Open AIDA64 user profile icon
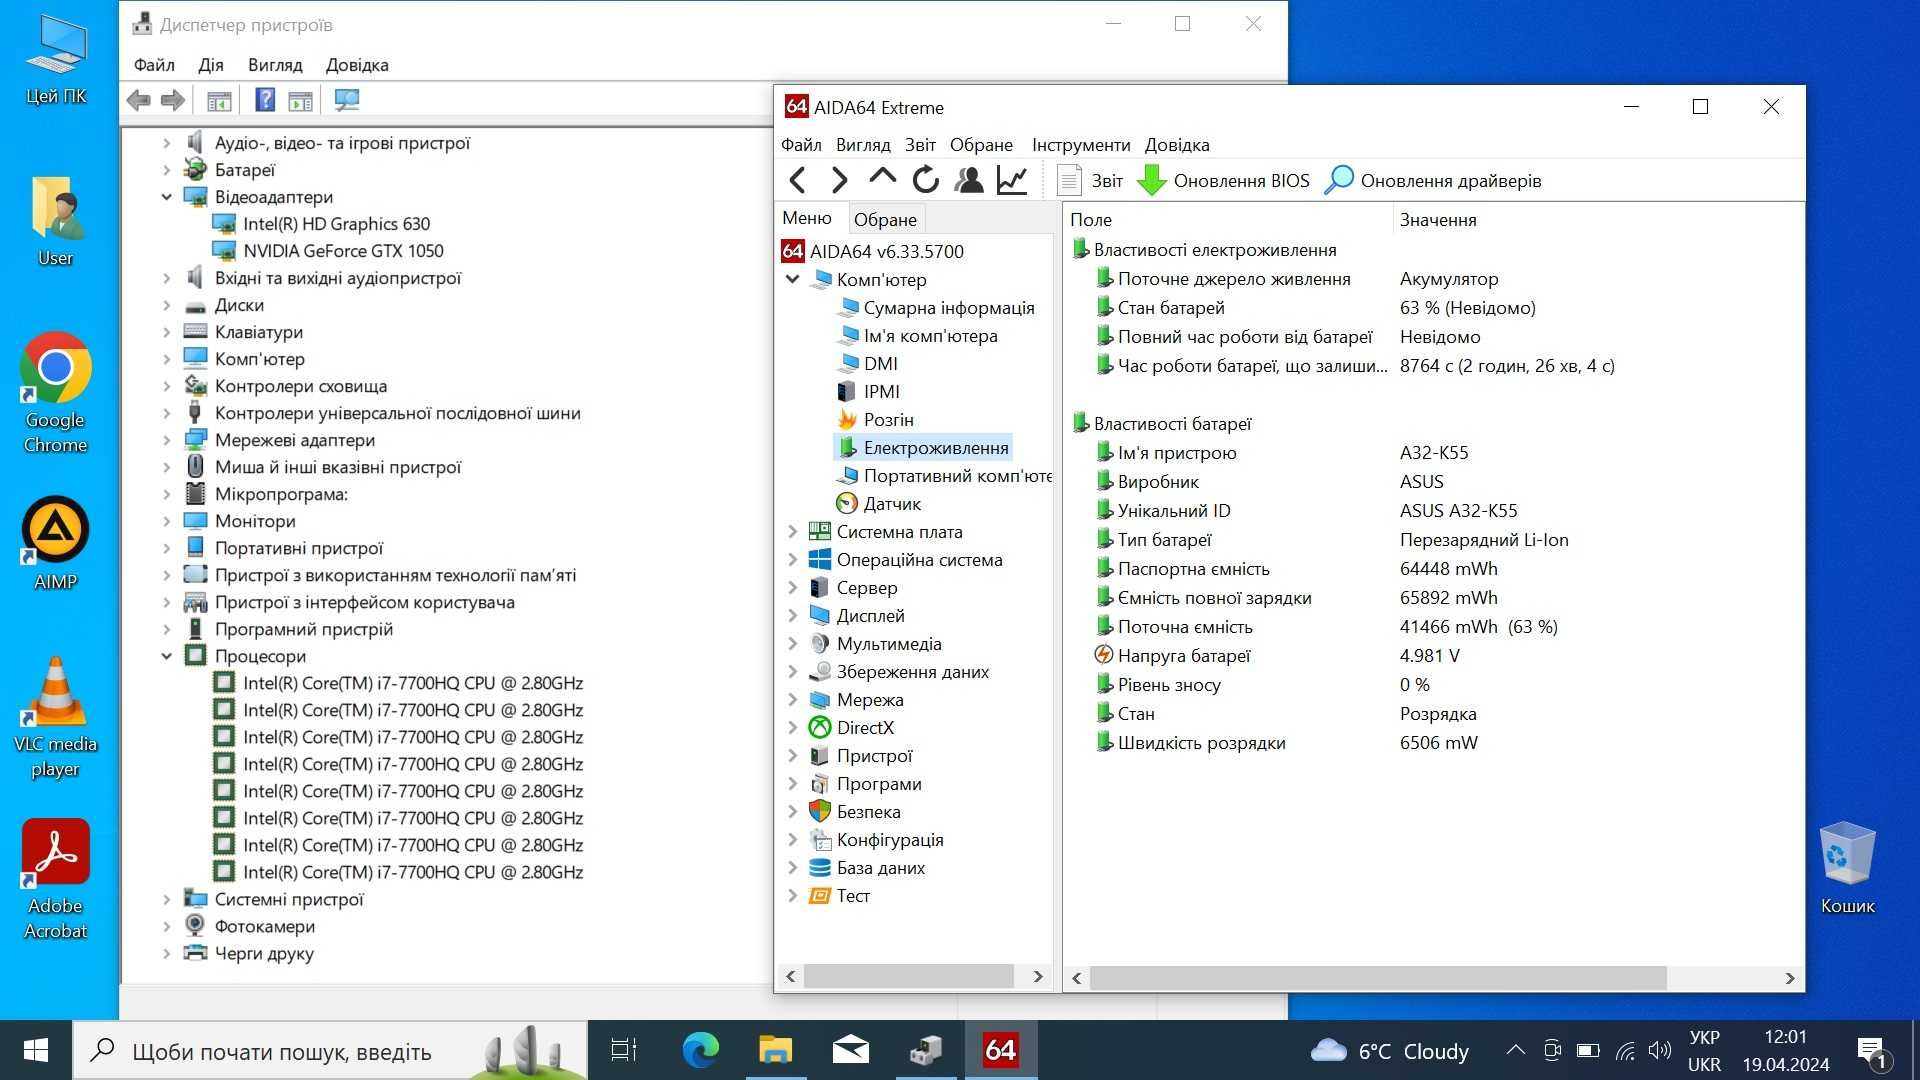Screen dimensions: 1920x1080 969,180
